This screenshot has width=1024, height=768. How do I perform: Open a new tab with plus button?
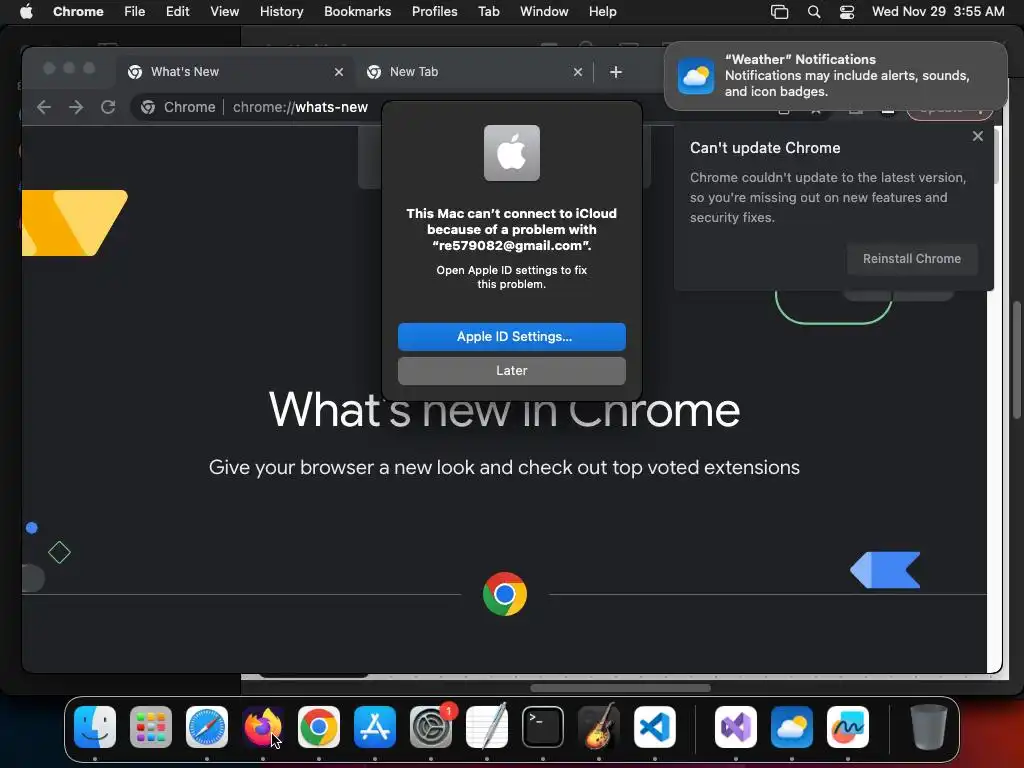point(616,72)
